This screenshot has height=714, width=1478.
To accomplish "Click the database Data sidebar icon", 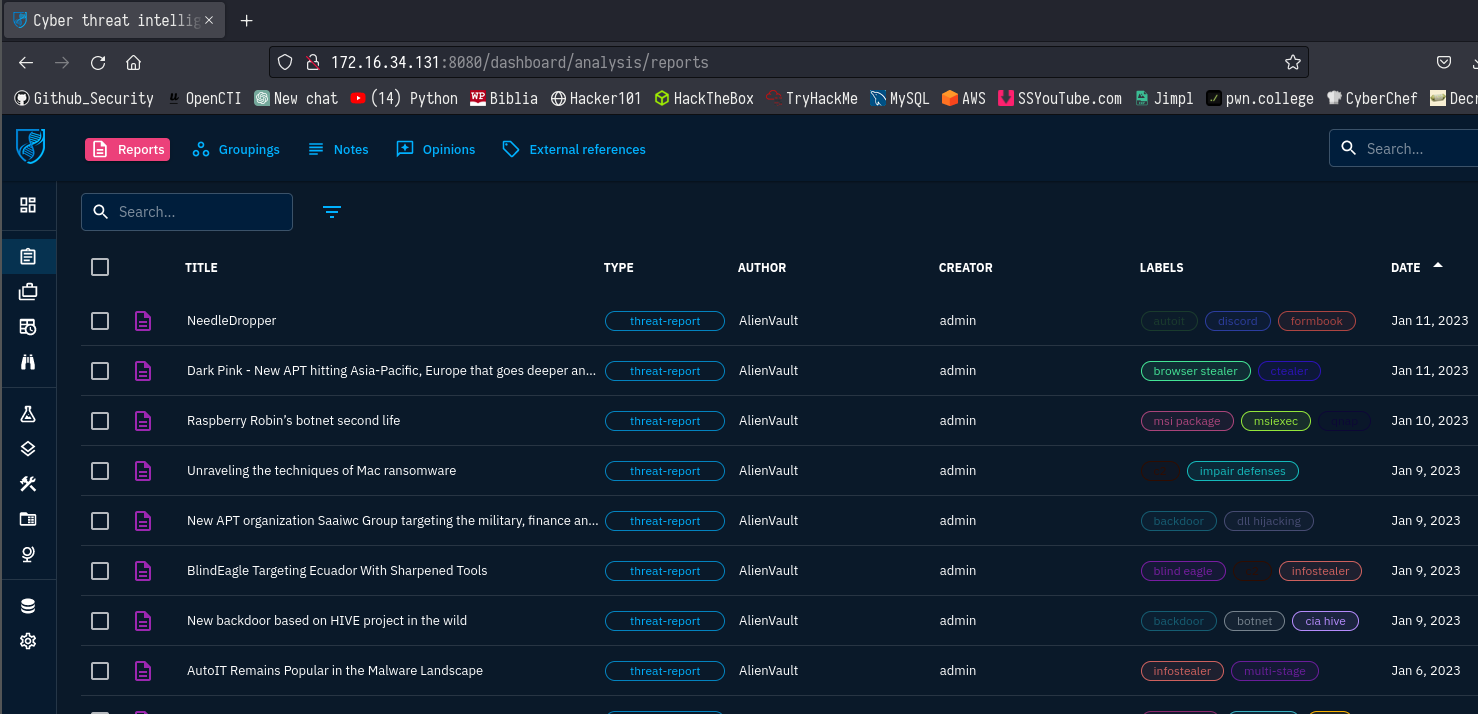I will [x=28, y=606].
